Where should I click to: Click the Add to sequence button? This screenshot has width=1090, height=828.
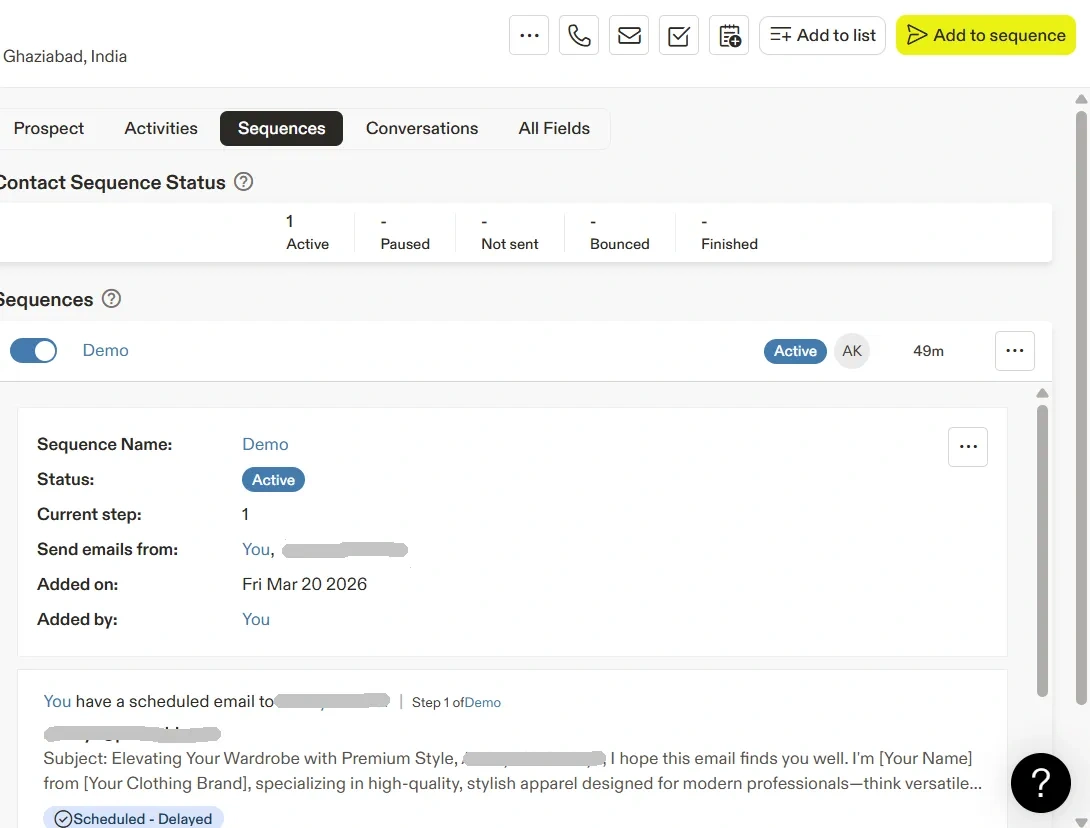[986, 35]
